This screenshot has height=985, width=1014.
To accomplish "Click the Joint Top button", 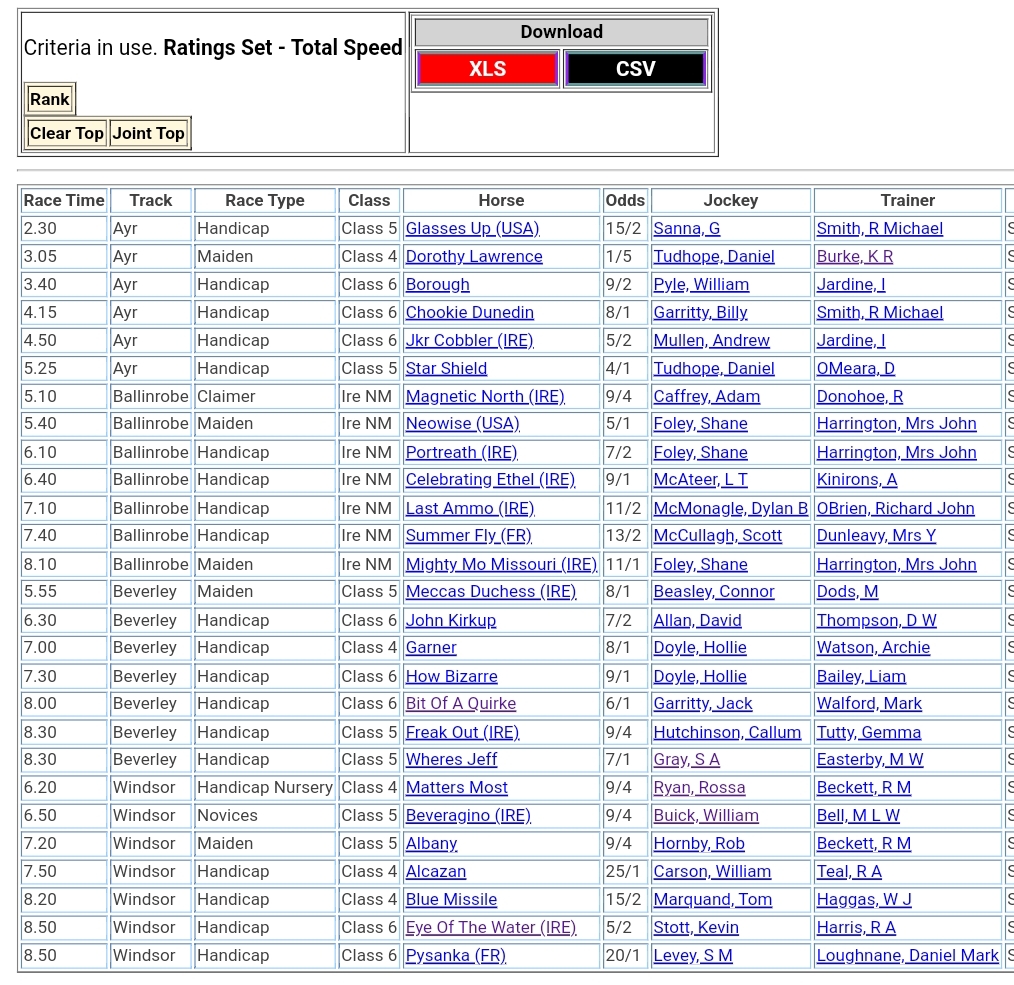I will (x=148, y=133).
